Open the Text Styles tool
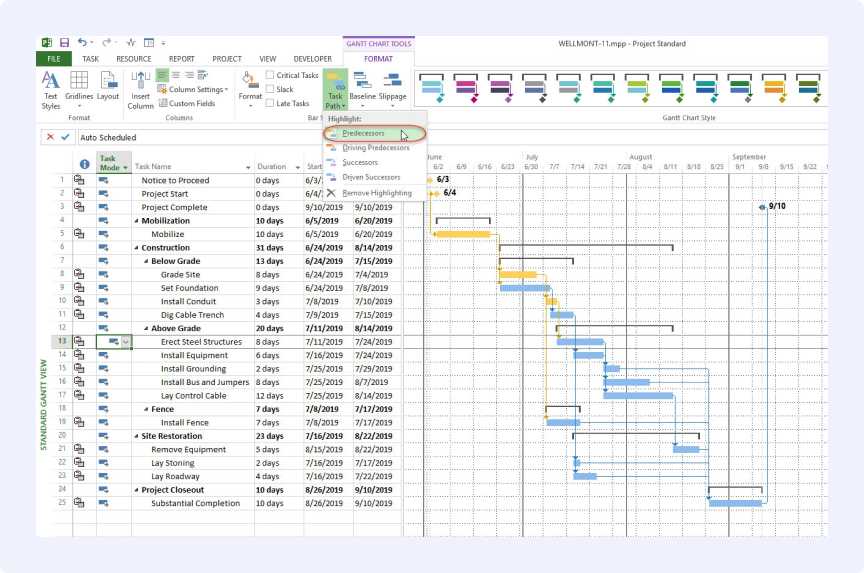The width and height of the screenshot is (864, 573). pos(51,86)
